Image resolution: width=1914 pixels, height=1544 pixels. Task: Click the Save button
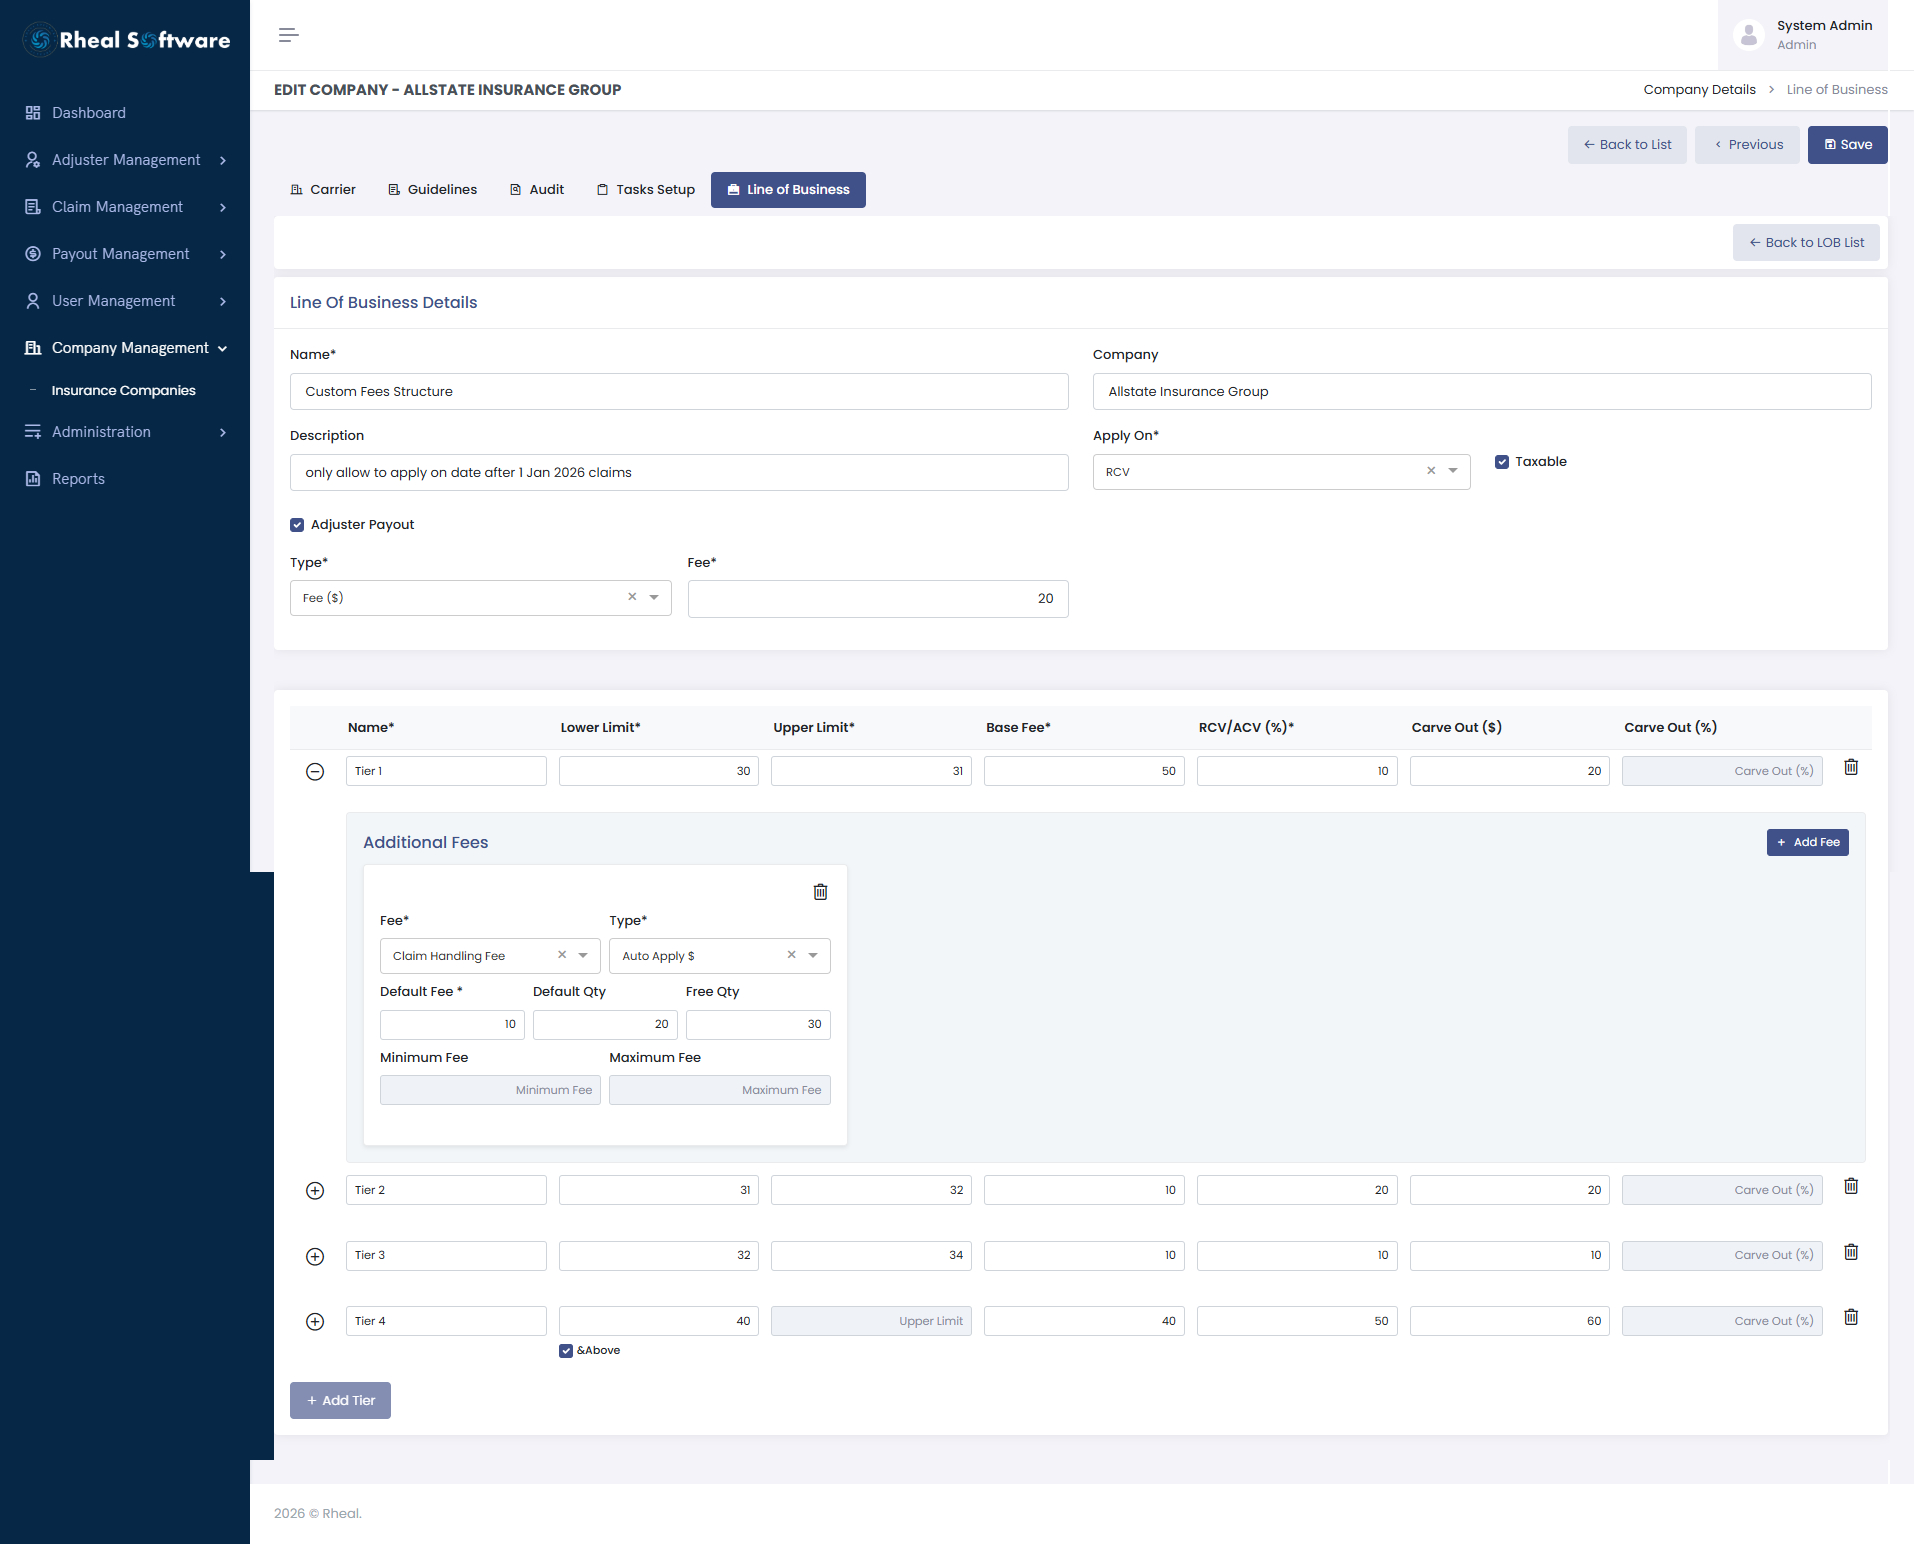click(1848, 145)
